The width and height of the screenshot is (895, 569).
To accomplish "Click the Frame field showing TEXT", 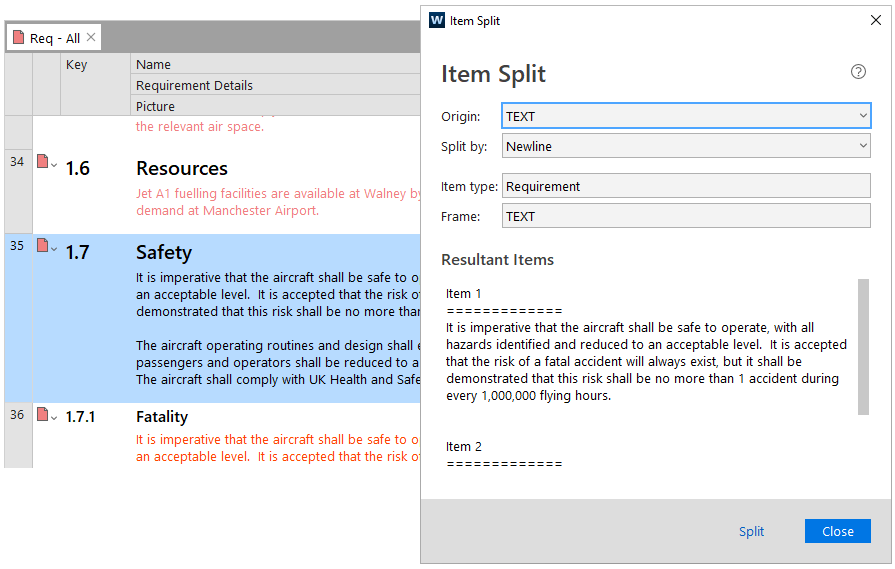I will tap(686, 216).
